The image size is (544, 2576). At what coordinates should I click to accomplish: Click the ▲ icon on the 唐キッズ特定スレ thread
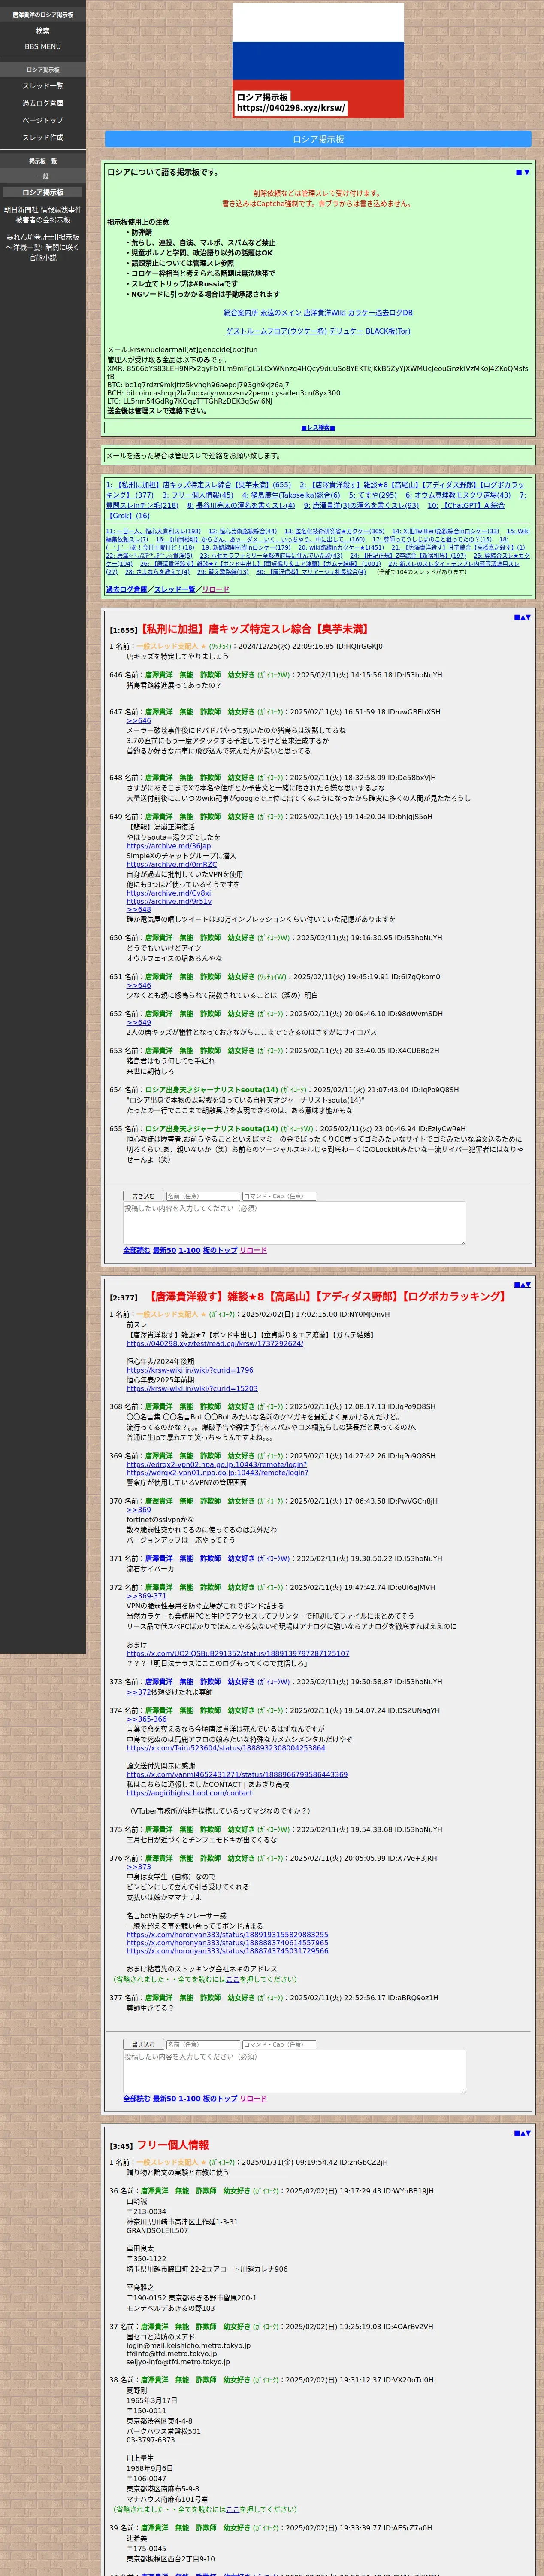pyautogui.click(x=522, y=617)
